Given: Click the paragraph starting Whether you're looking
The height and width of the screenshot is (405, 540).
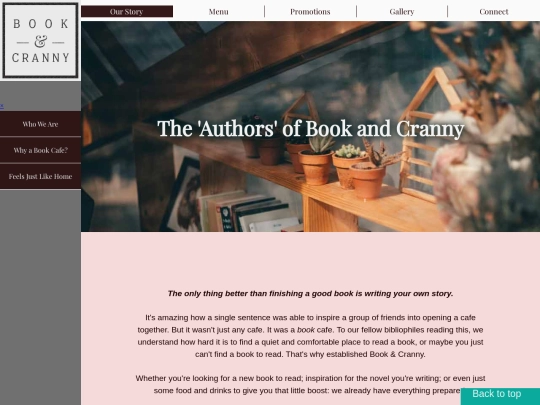Looking at the screenshot, I should click(310, 384).
